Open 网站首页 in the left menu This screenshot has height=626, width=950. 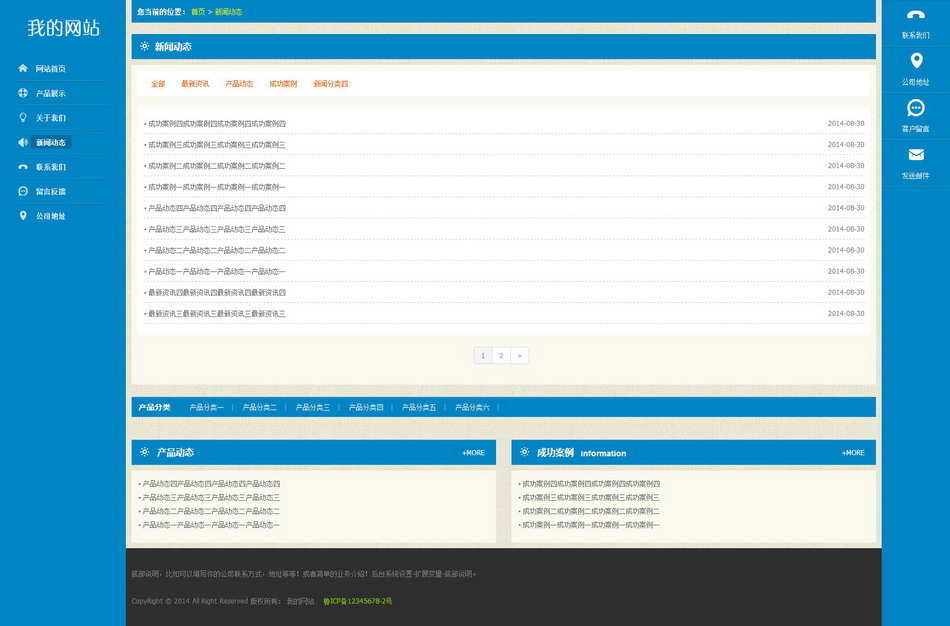click(x=50, y=68)
